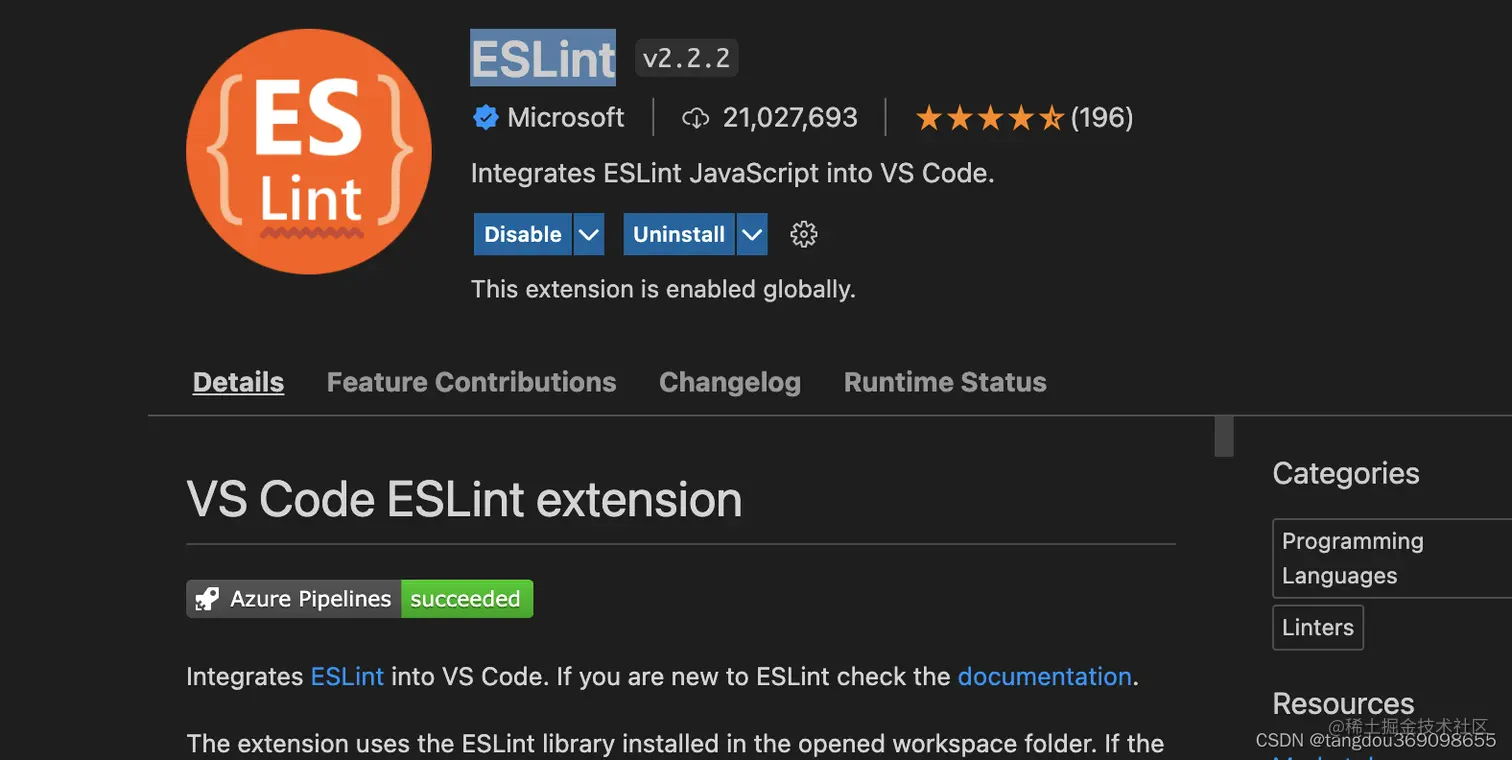Click the v2.2.2 version label
The height and width of the screenshot is (760, 1512).
tap(686, 59)
